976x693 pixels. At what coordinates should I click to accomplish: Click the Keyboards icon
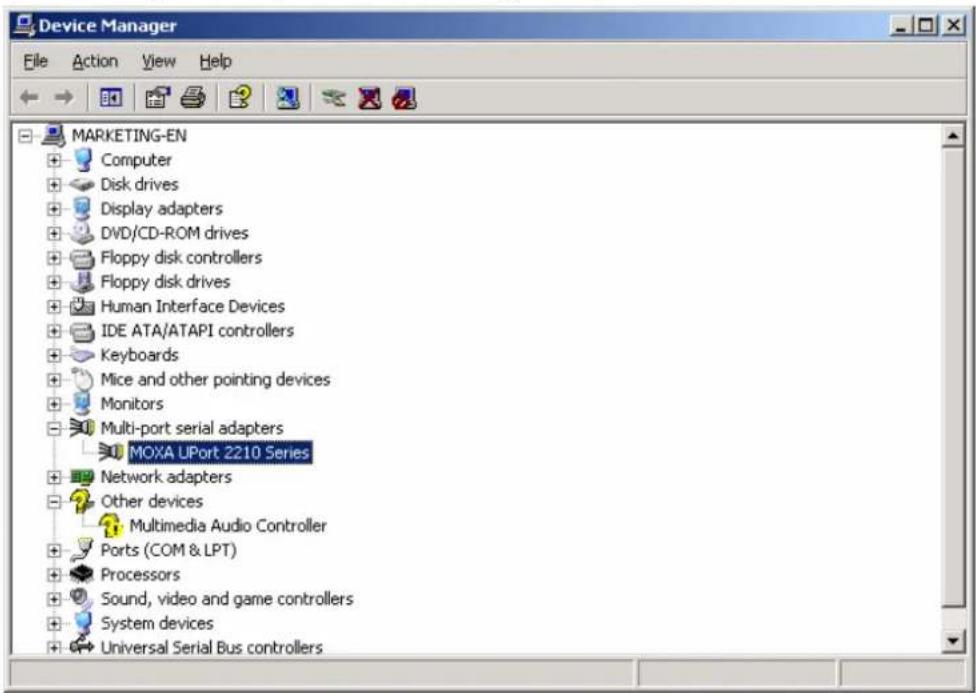(x=82, y=355)
